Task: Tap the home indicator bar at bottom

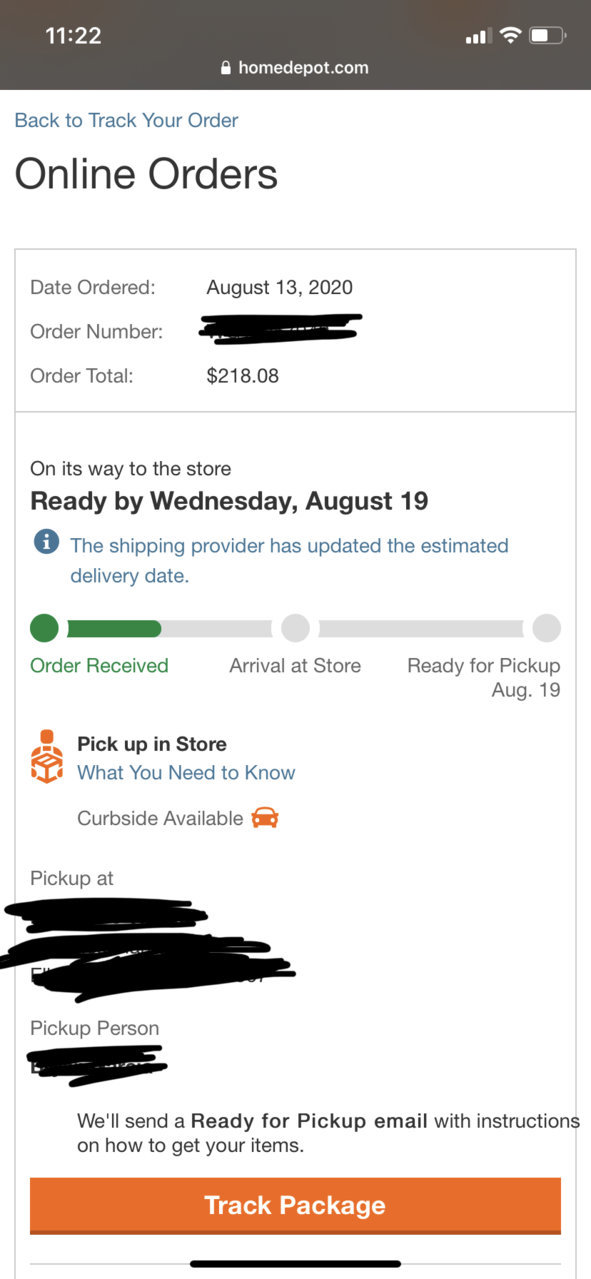Action: (x=295, y=1264)
